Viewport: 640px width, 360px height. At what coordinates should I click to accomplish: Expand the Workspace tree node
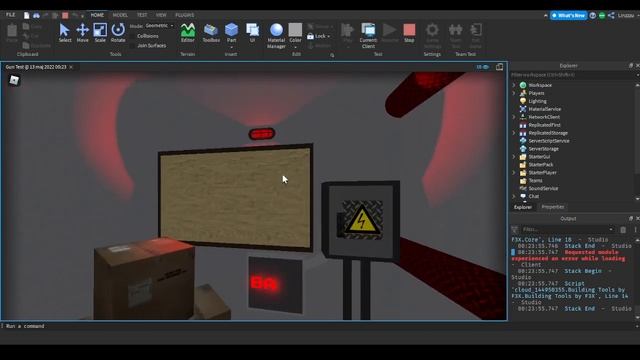coord(514,85)
